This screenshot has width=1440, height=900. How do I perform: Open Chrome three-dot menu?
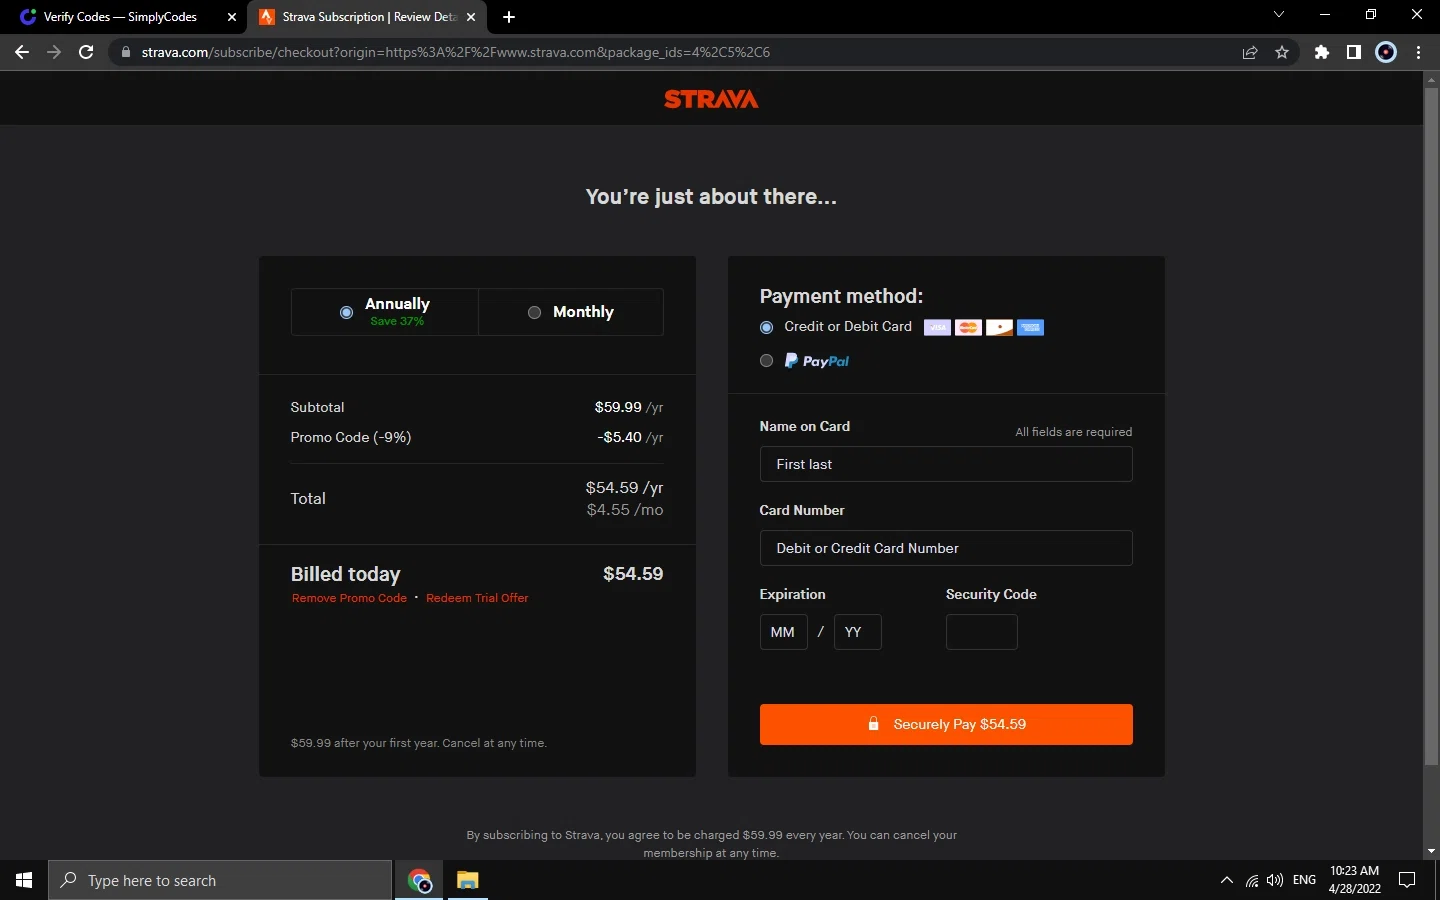tap(1418, 52)
